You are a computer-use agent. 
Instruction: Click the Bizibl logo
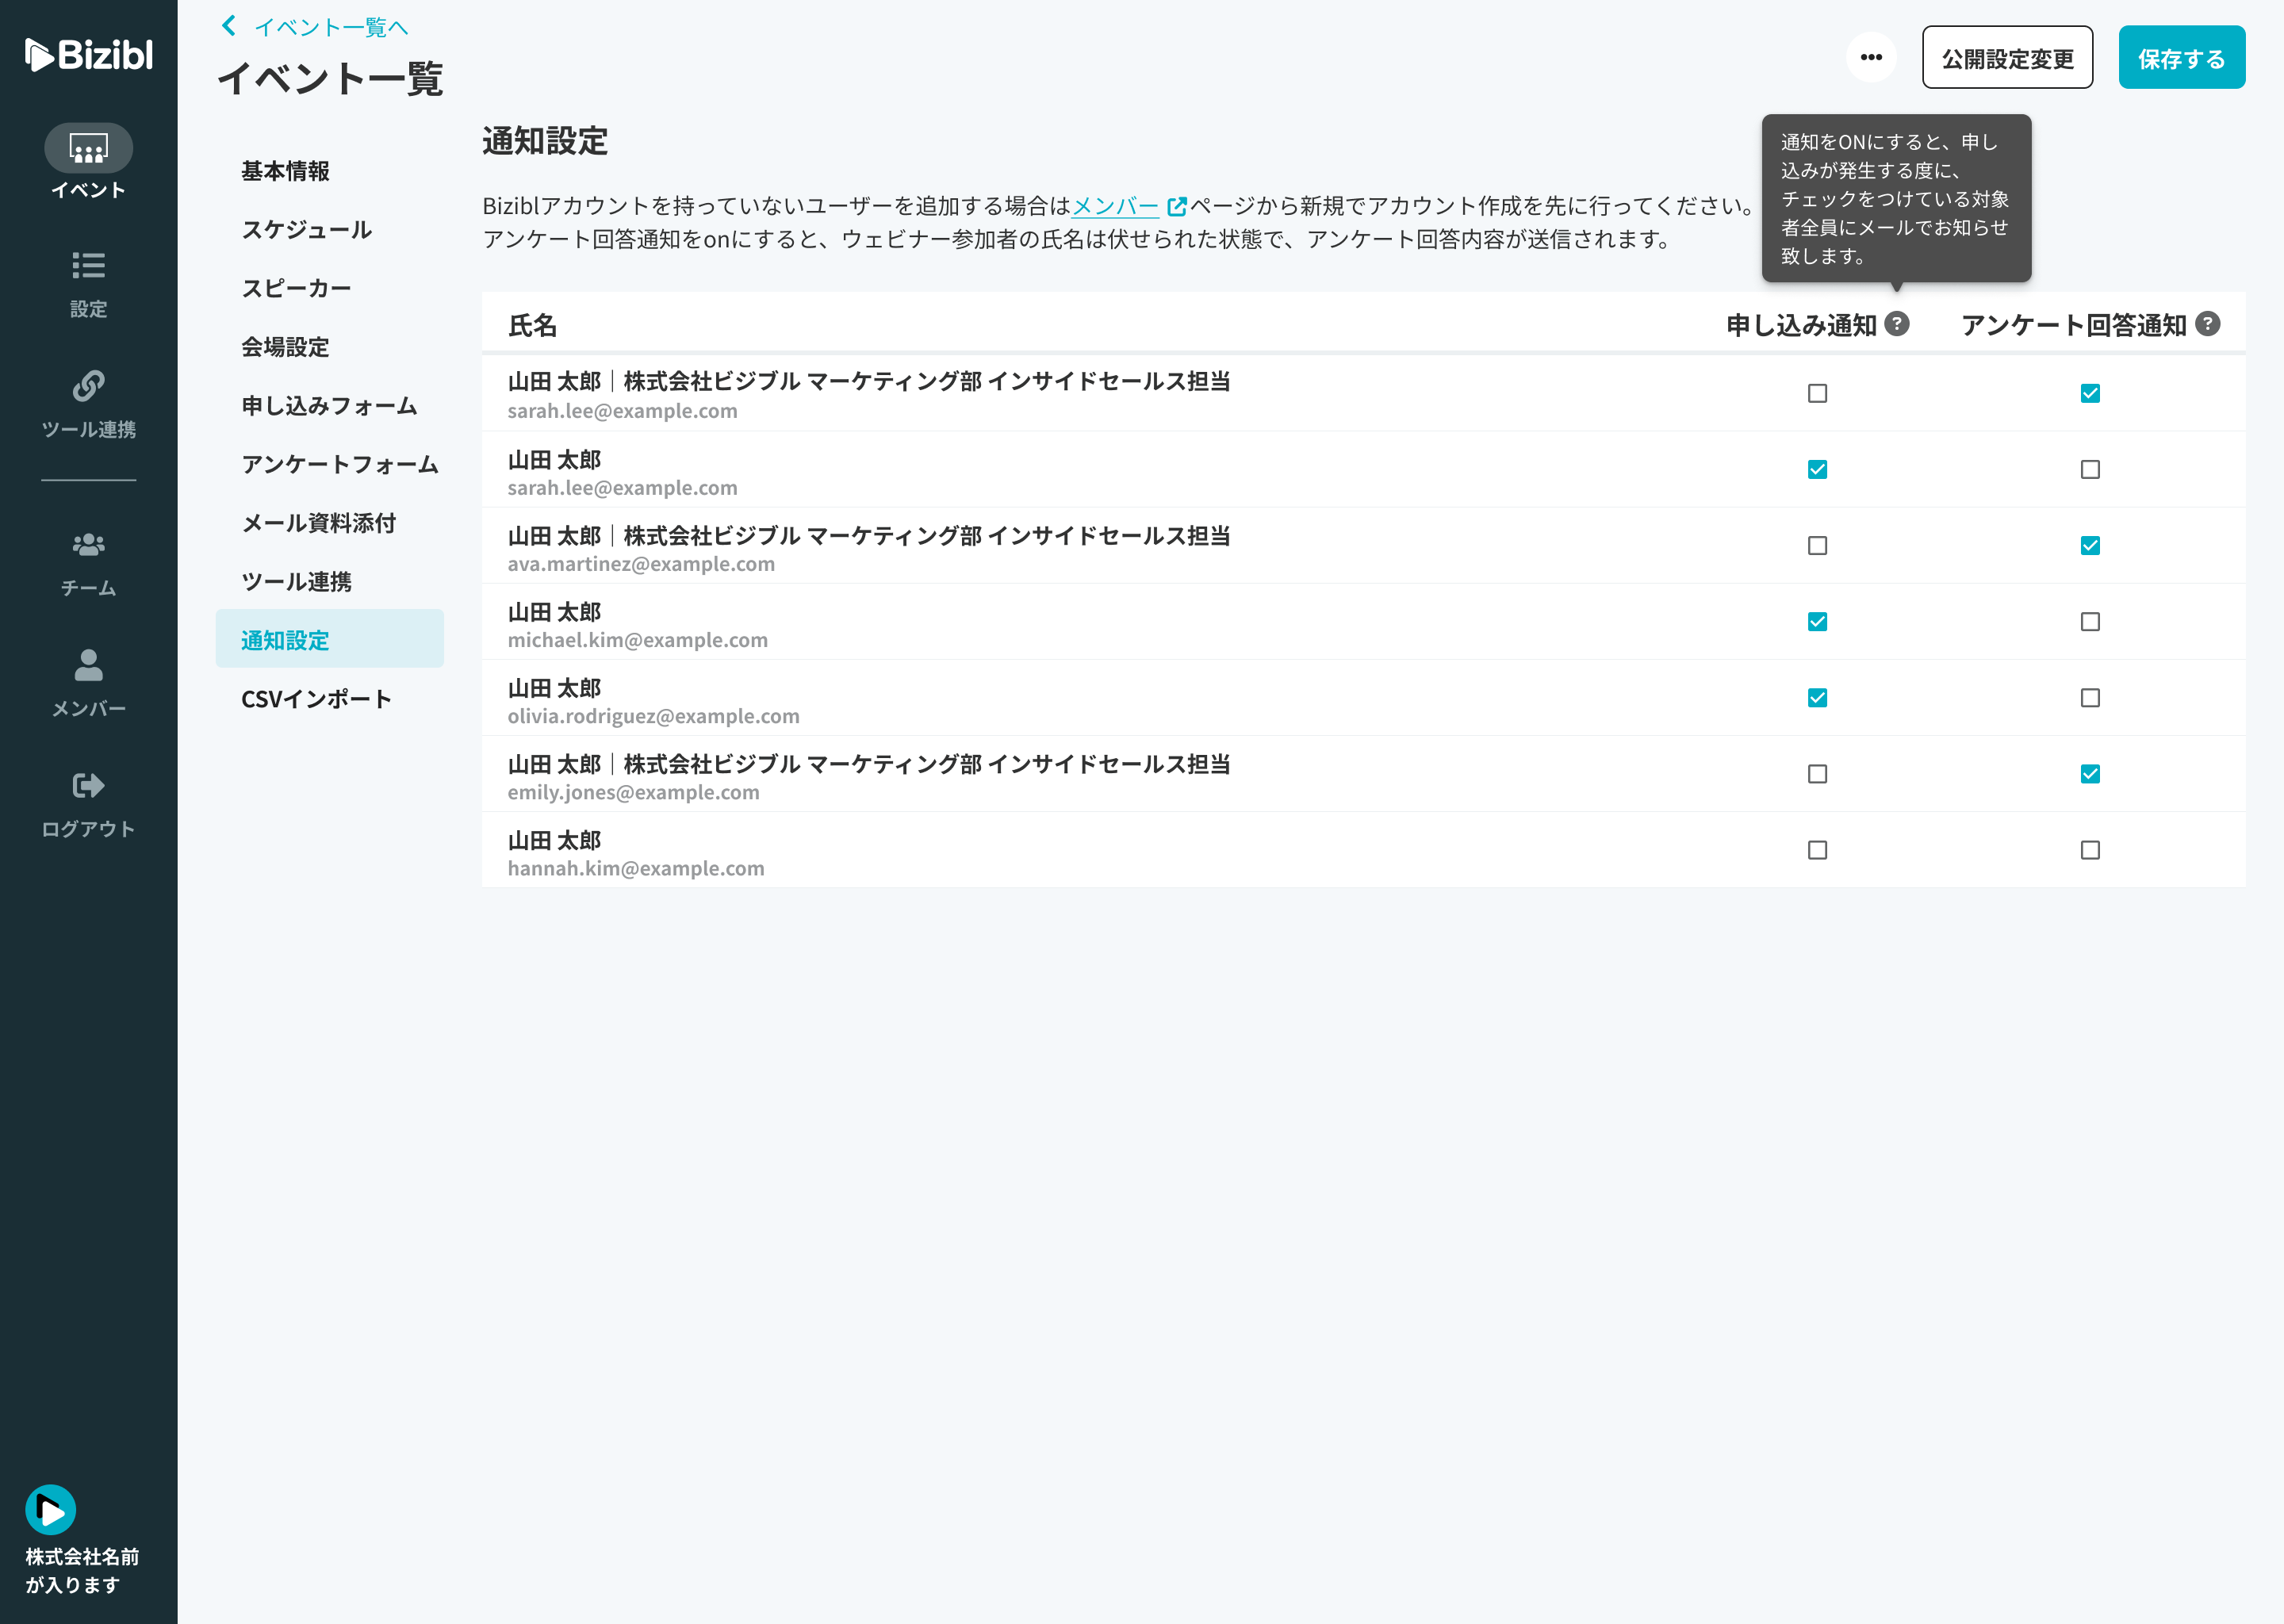pos(89,54)
